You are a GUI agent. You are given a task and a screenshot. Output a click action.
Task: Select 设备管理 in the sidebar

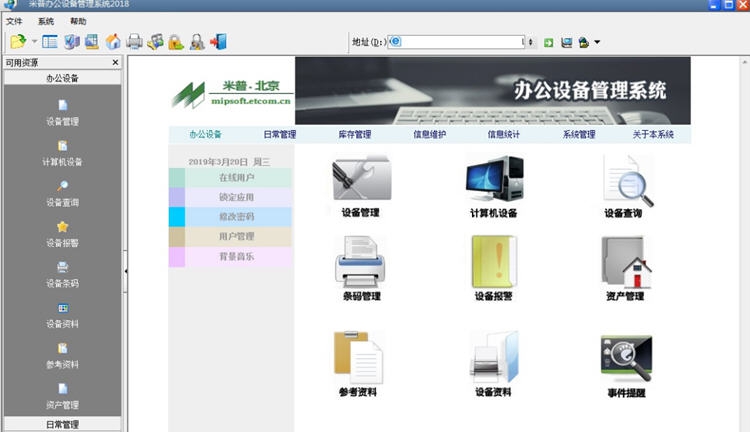coord(62,113)
